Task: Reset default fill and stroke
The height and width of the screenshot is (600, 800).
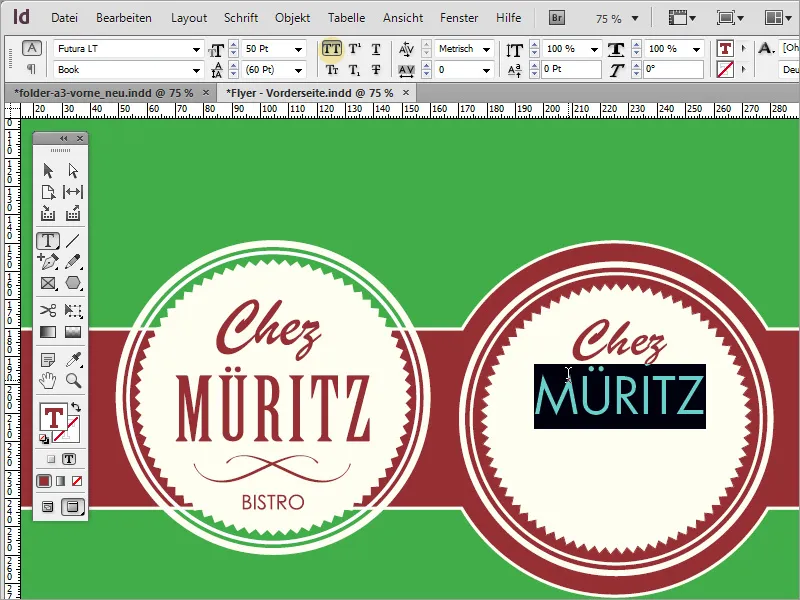Action: tap(44, 438)
